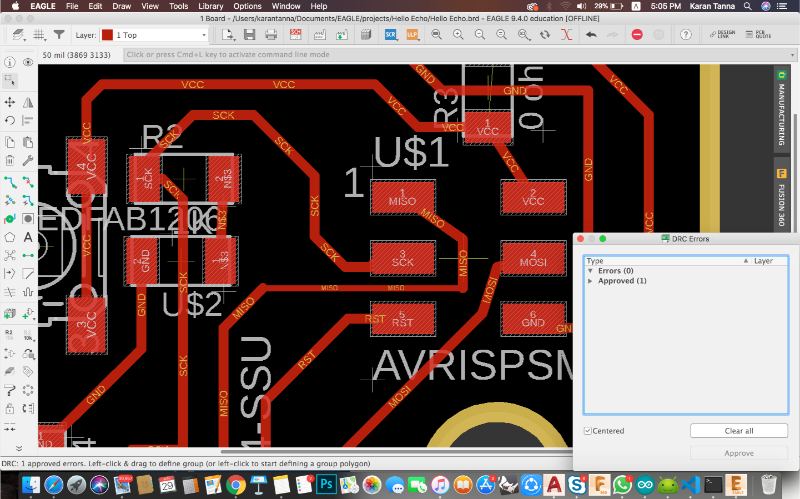Open the Options menu
Viewport: 800px width, 499px height.
[247, 6]
